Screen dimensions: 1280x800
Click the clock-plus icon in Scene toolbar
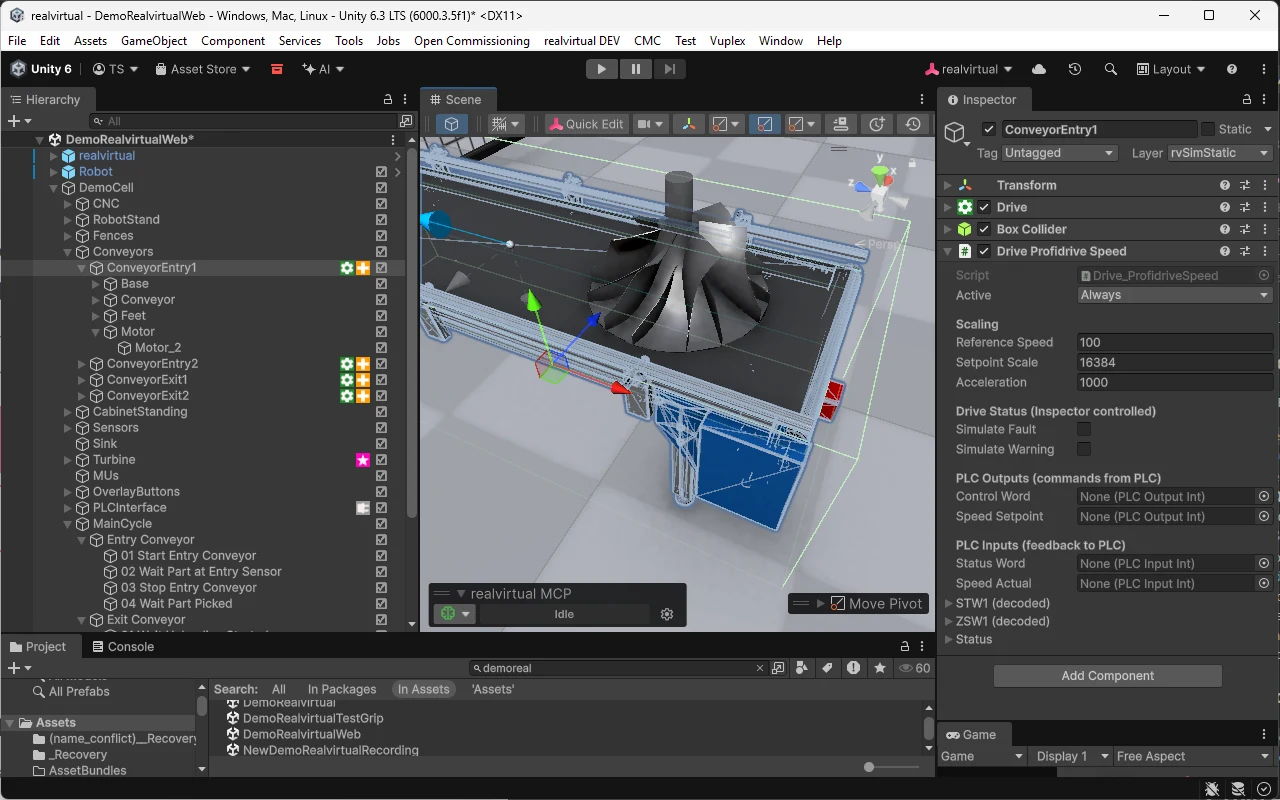tap(877, 124)
